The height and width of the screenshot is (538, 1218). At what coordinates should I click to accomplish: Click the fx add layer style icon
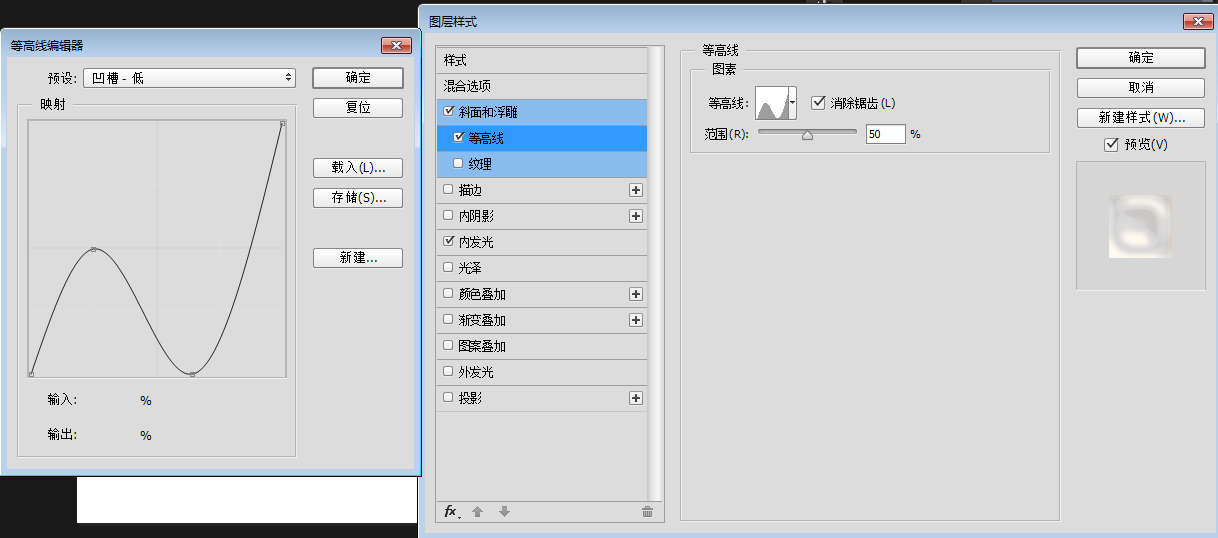coord(451,512)
